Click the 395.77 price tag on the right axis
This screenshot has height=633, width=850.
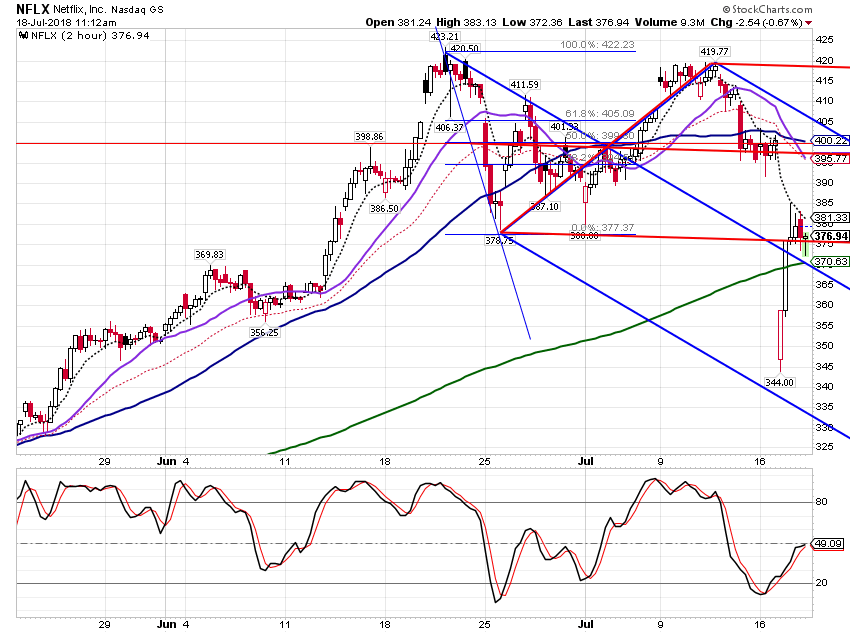pos(830,159)
